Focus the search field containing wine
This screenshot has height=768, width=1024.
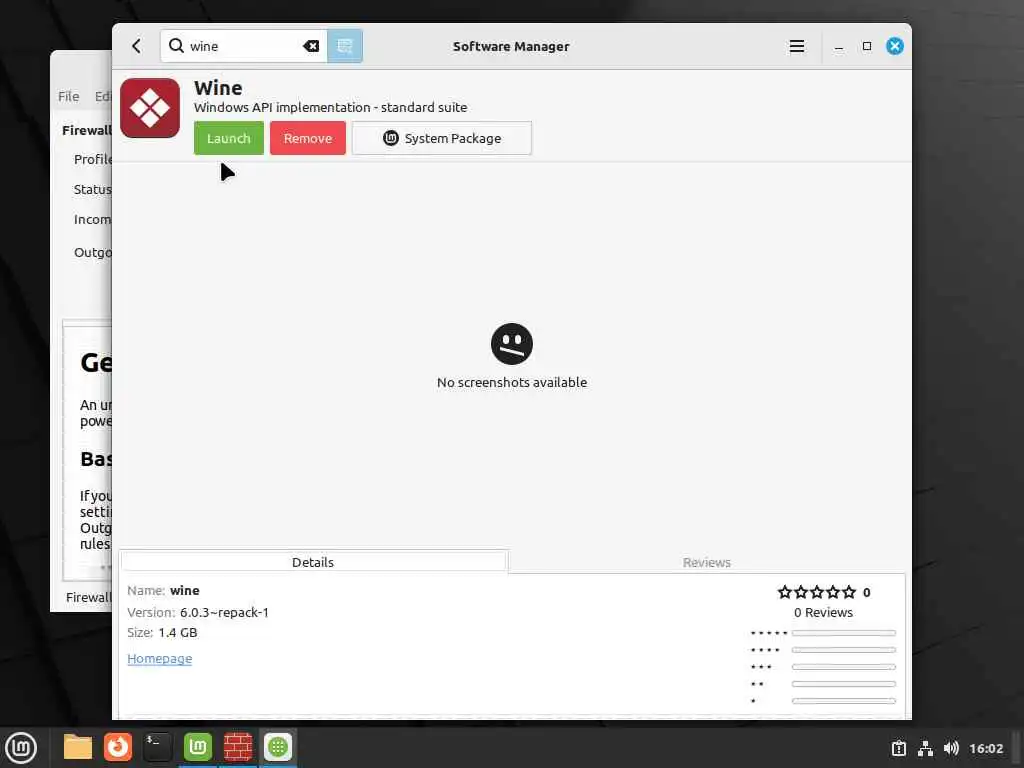[244, 46]
